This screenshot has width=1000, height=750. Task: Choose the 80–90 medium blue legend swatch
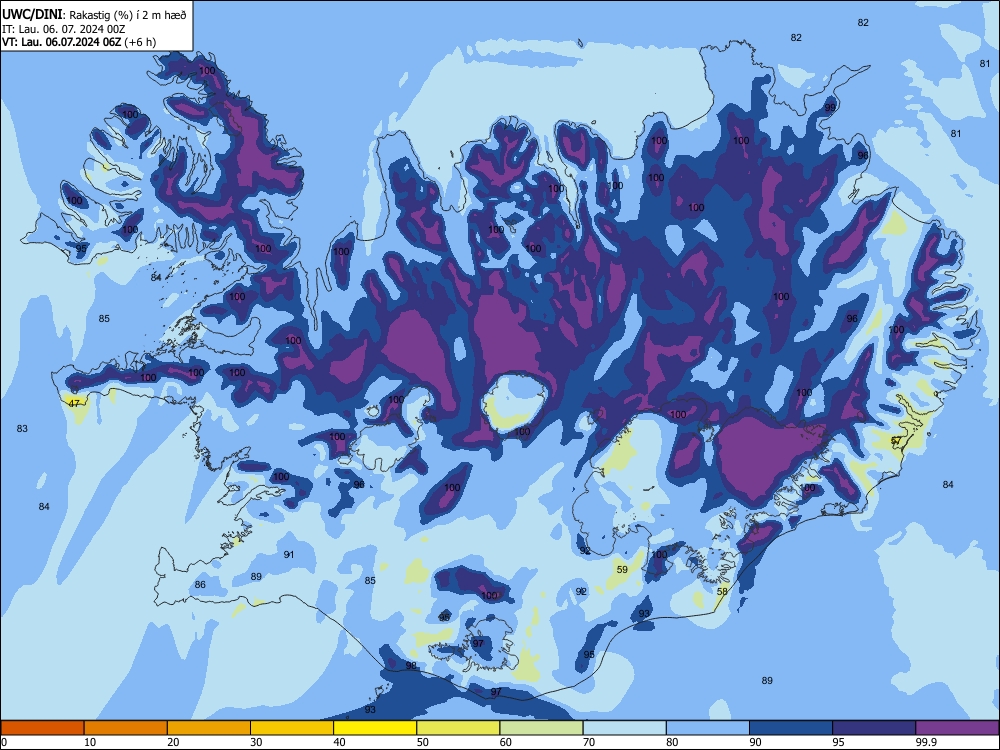707,728
